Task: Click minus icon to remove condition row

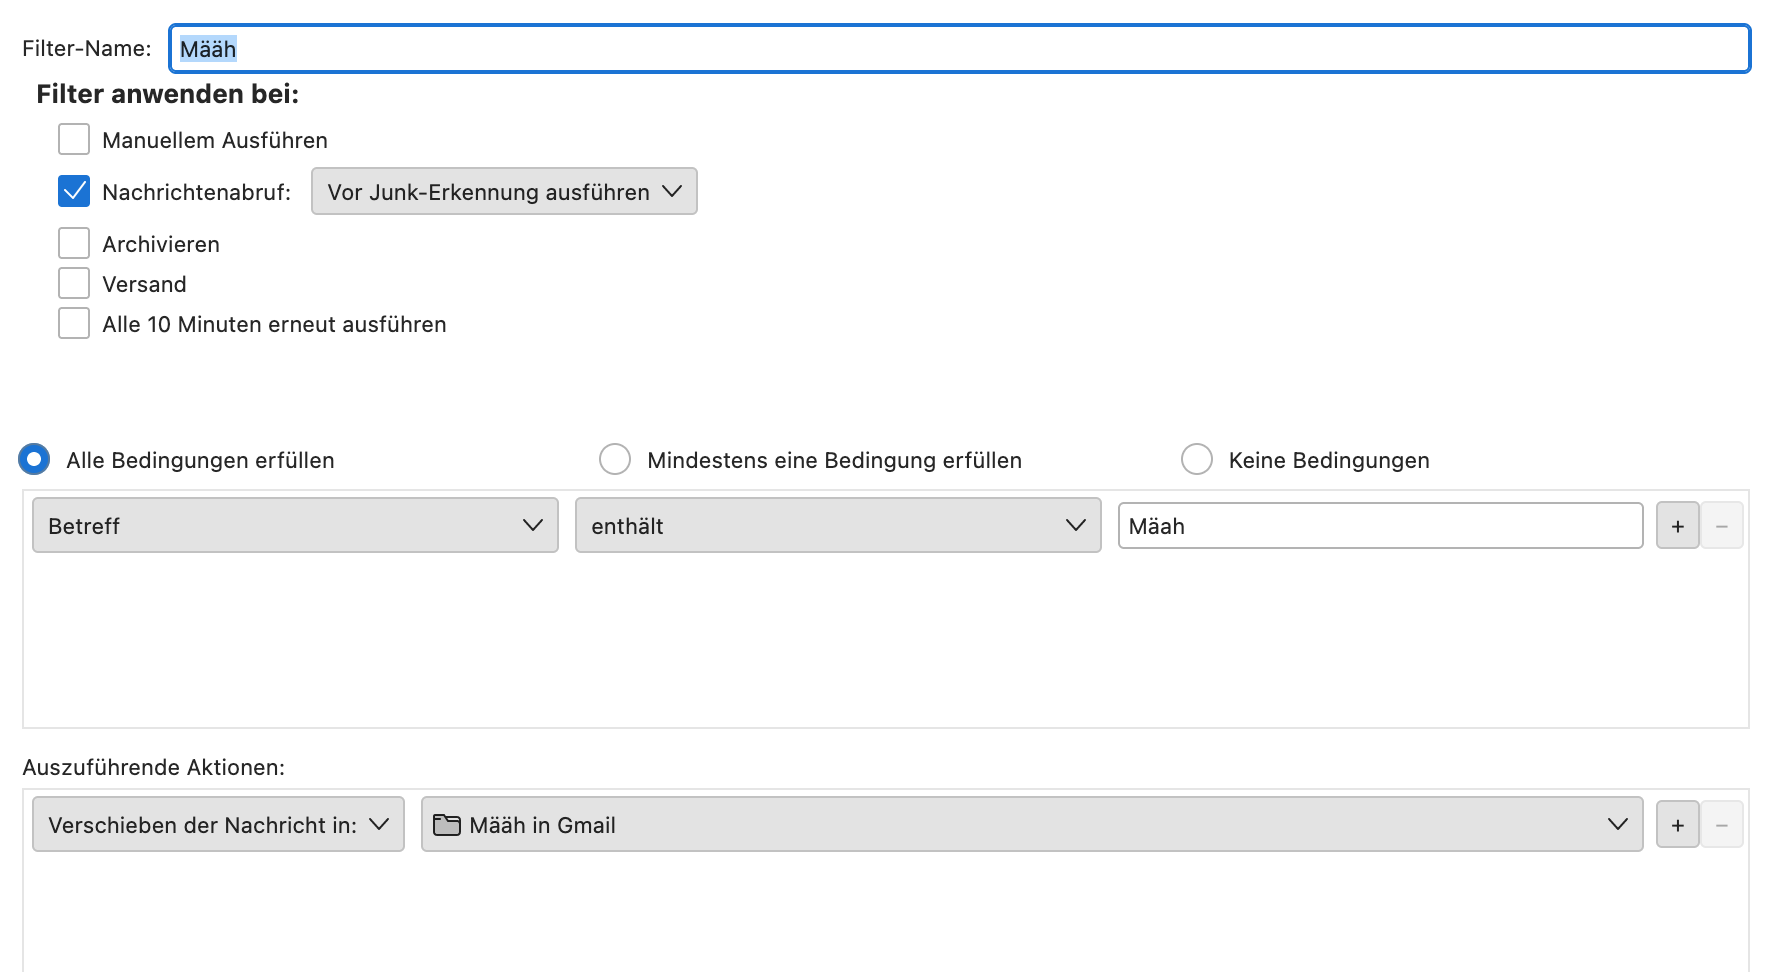Action: coord(1722,526)
